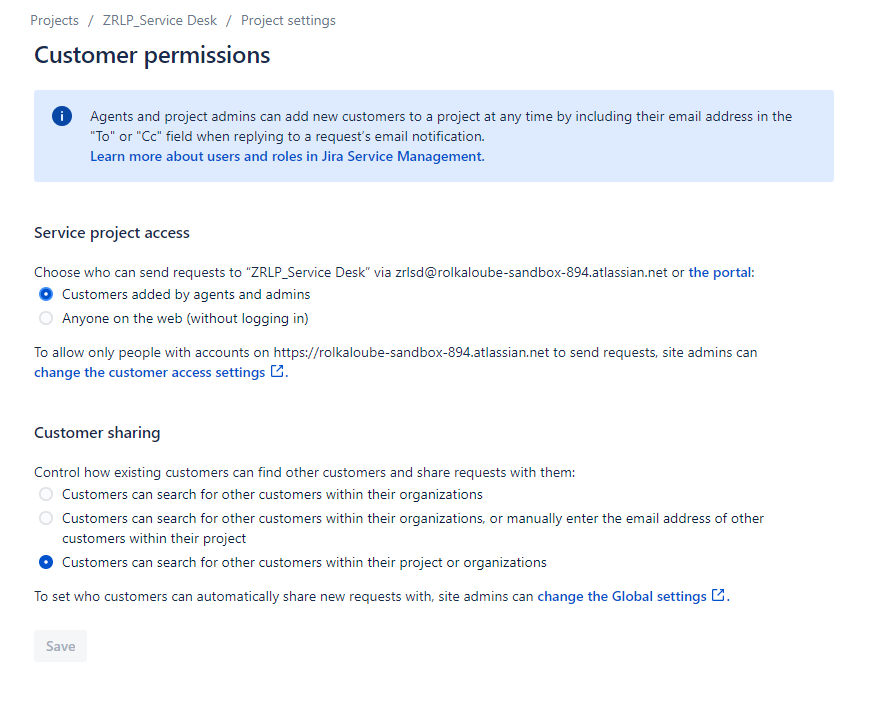Image resolution: width=883 pixels, height=715 pixels.
Task: Open "Learn more about users and roles" link
Action: (x=287, y=156)
